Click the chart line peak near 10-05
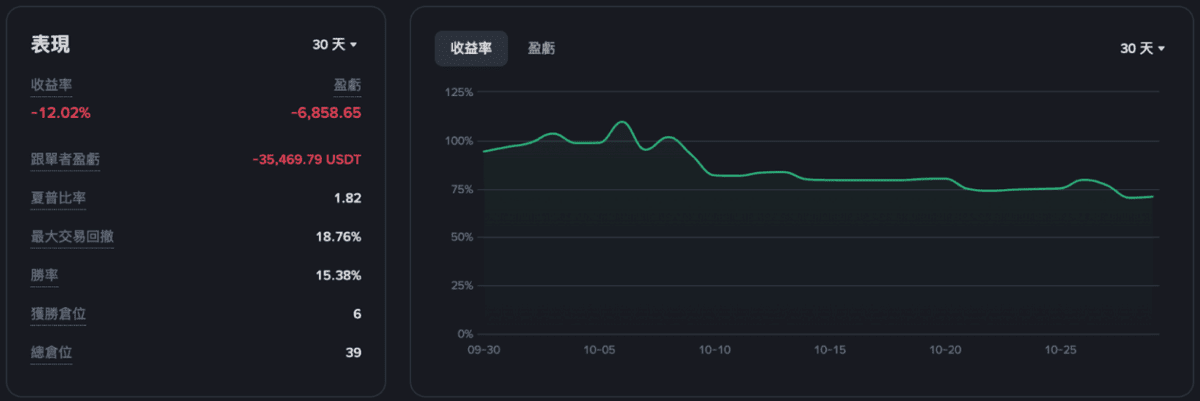The image size is (1200, 401). pyautogui.click(x=622, y=122)
